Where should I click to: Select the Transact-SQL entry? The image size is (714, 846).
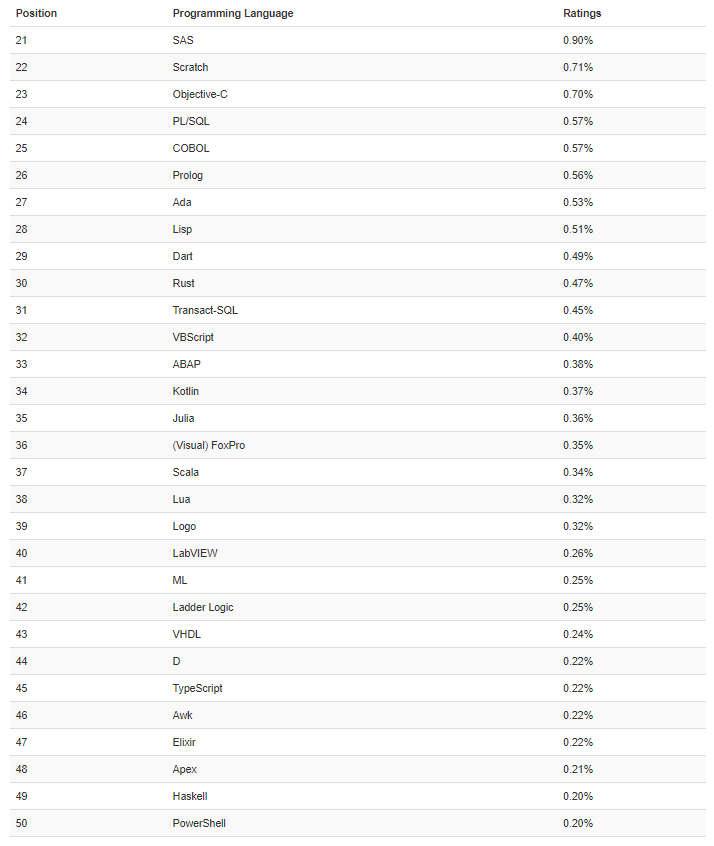(x=205, y=310)
